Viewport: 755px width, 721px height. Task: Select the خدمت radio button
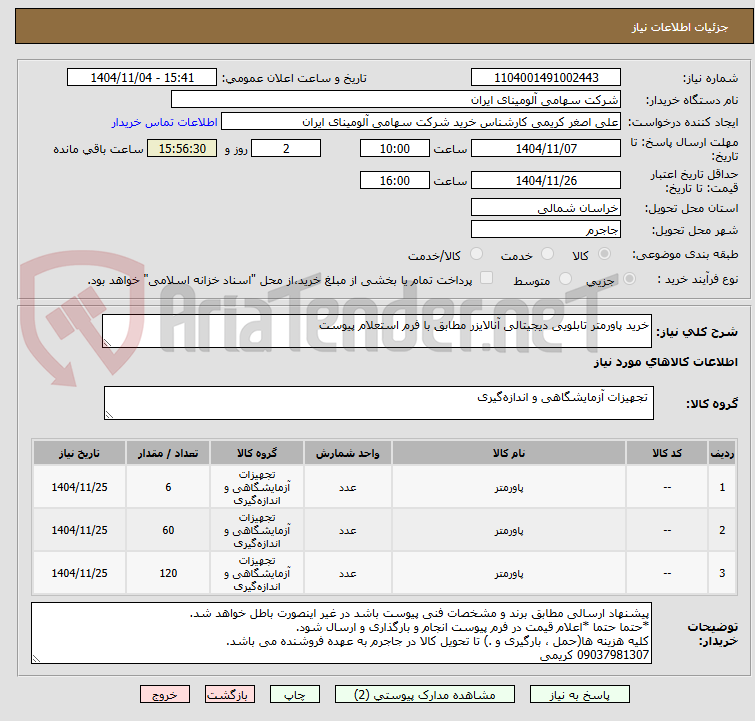point(547,254)
